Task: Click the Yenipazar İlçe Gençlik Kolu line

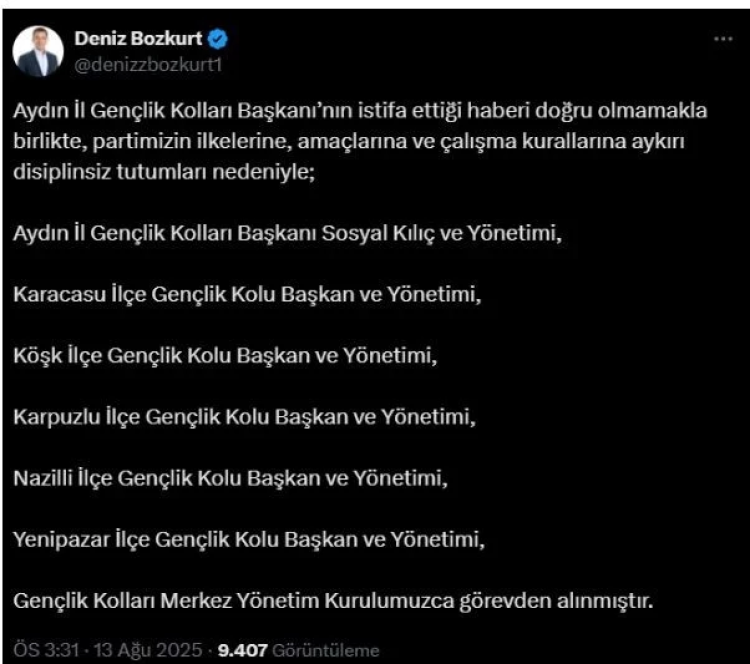Action: coord(250,540)
